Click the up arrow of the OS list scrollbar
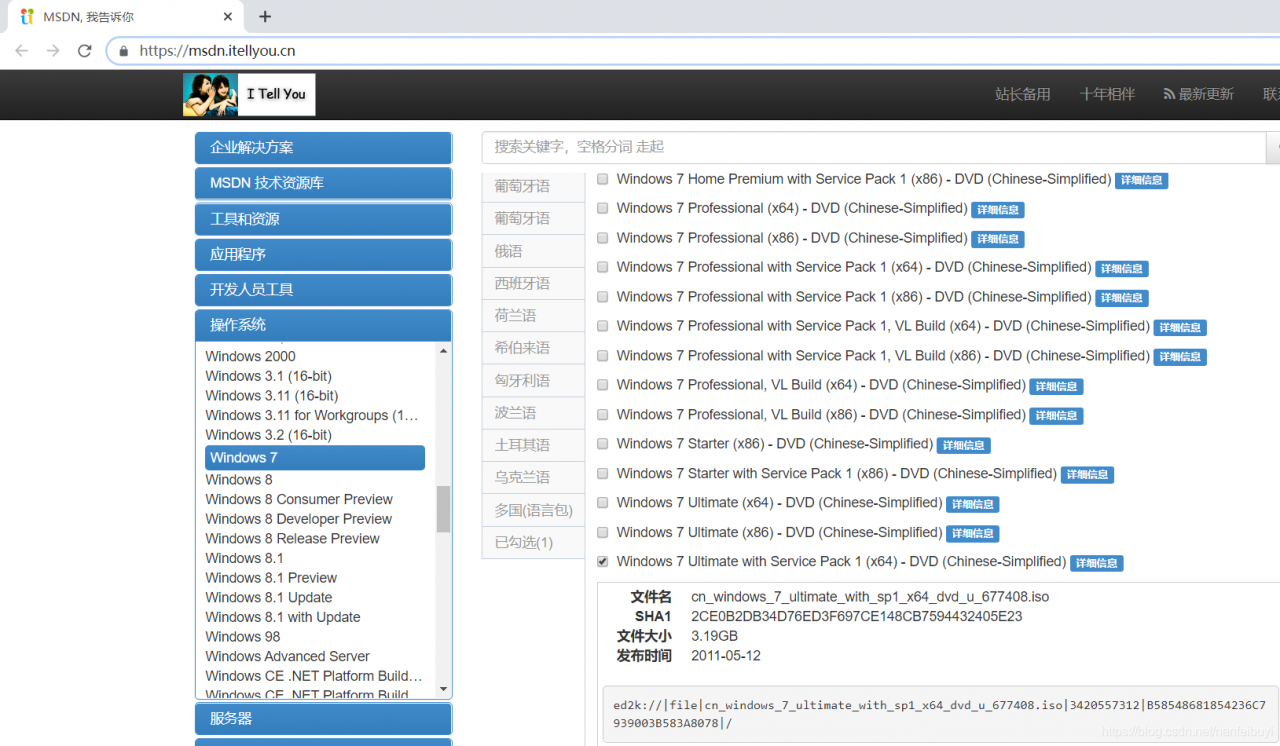 444,351
